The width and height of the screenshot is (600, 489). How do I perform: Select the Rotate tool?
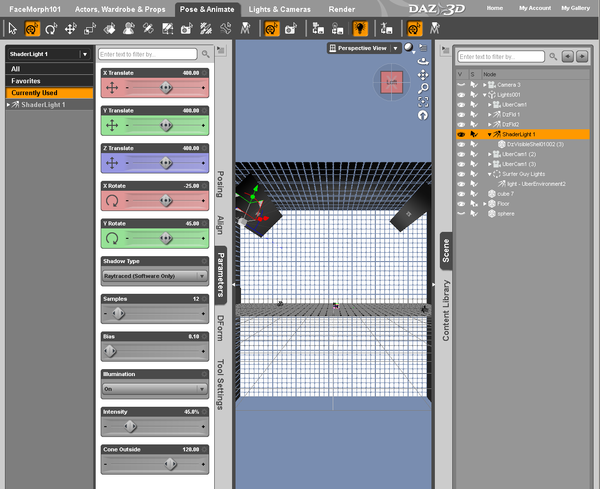click(51, 29)
